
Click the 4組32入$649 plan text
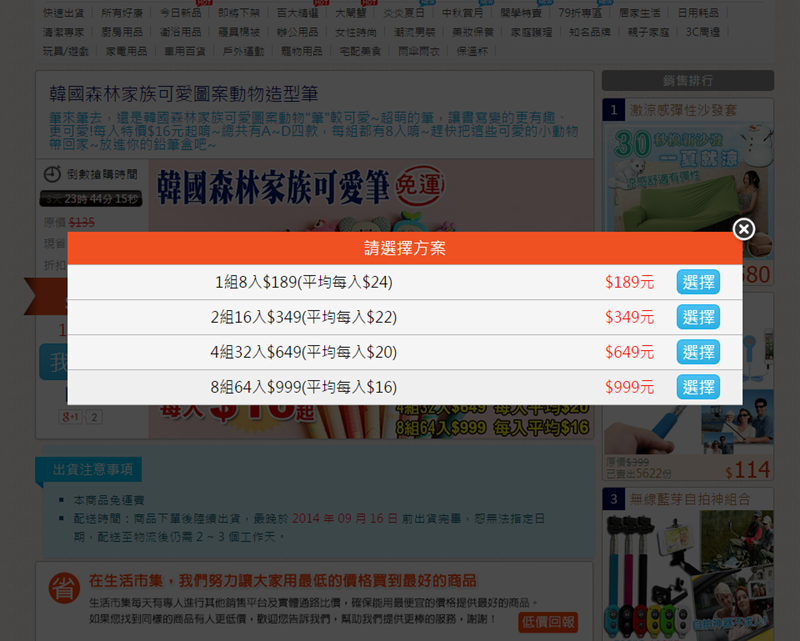pos(304,352)
